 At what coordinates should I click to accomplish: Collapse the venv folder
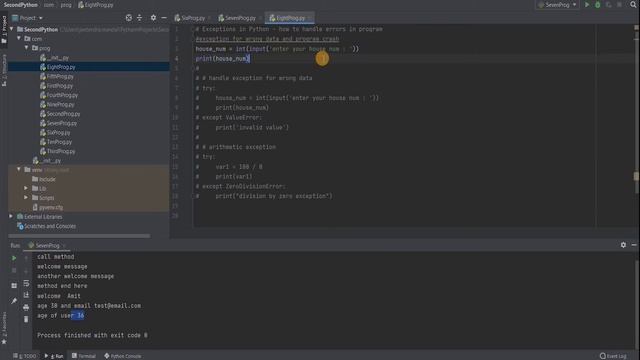[19, 169]
